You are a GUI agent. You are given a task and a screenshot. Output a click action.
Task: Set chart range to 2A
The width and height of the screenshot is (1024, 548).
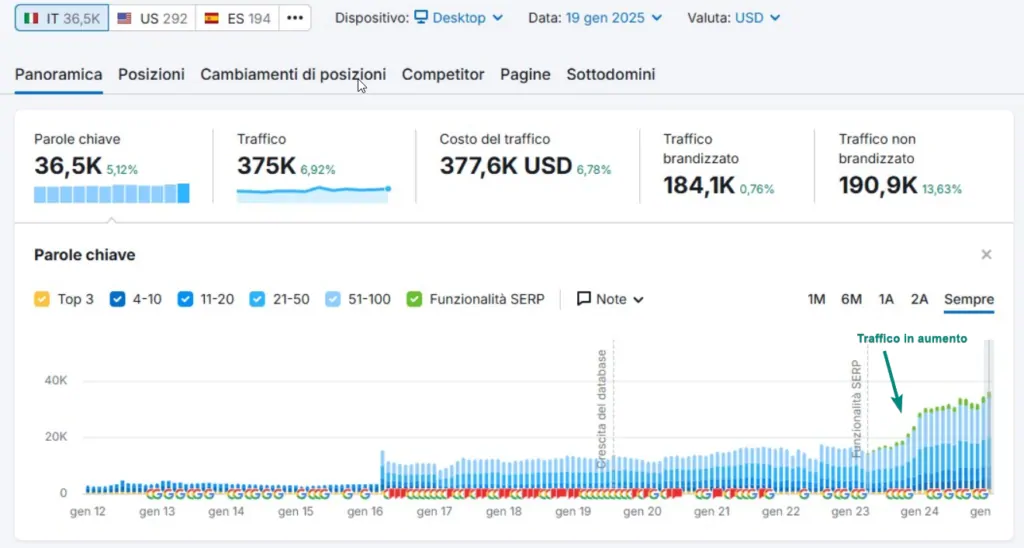(x=920, y=299)
